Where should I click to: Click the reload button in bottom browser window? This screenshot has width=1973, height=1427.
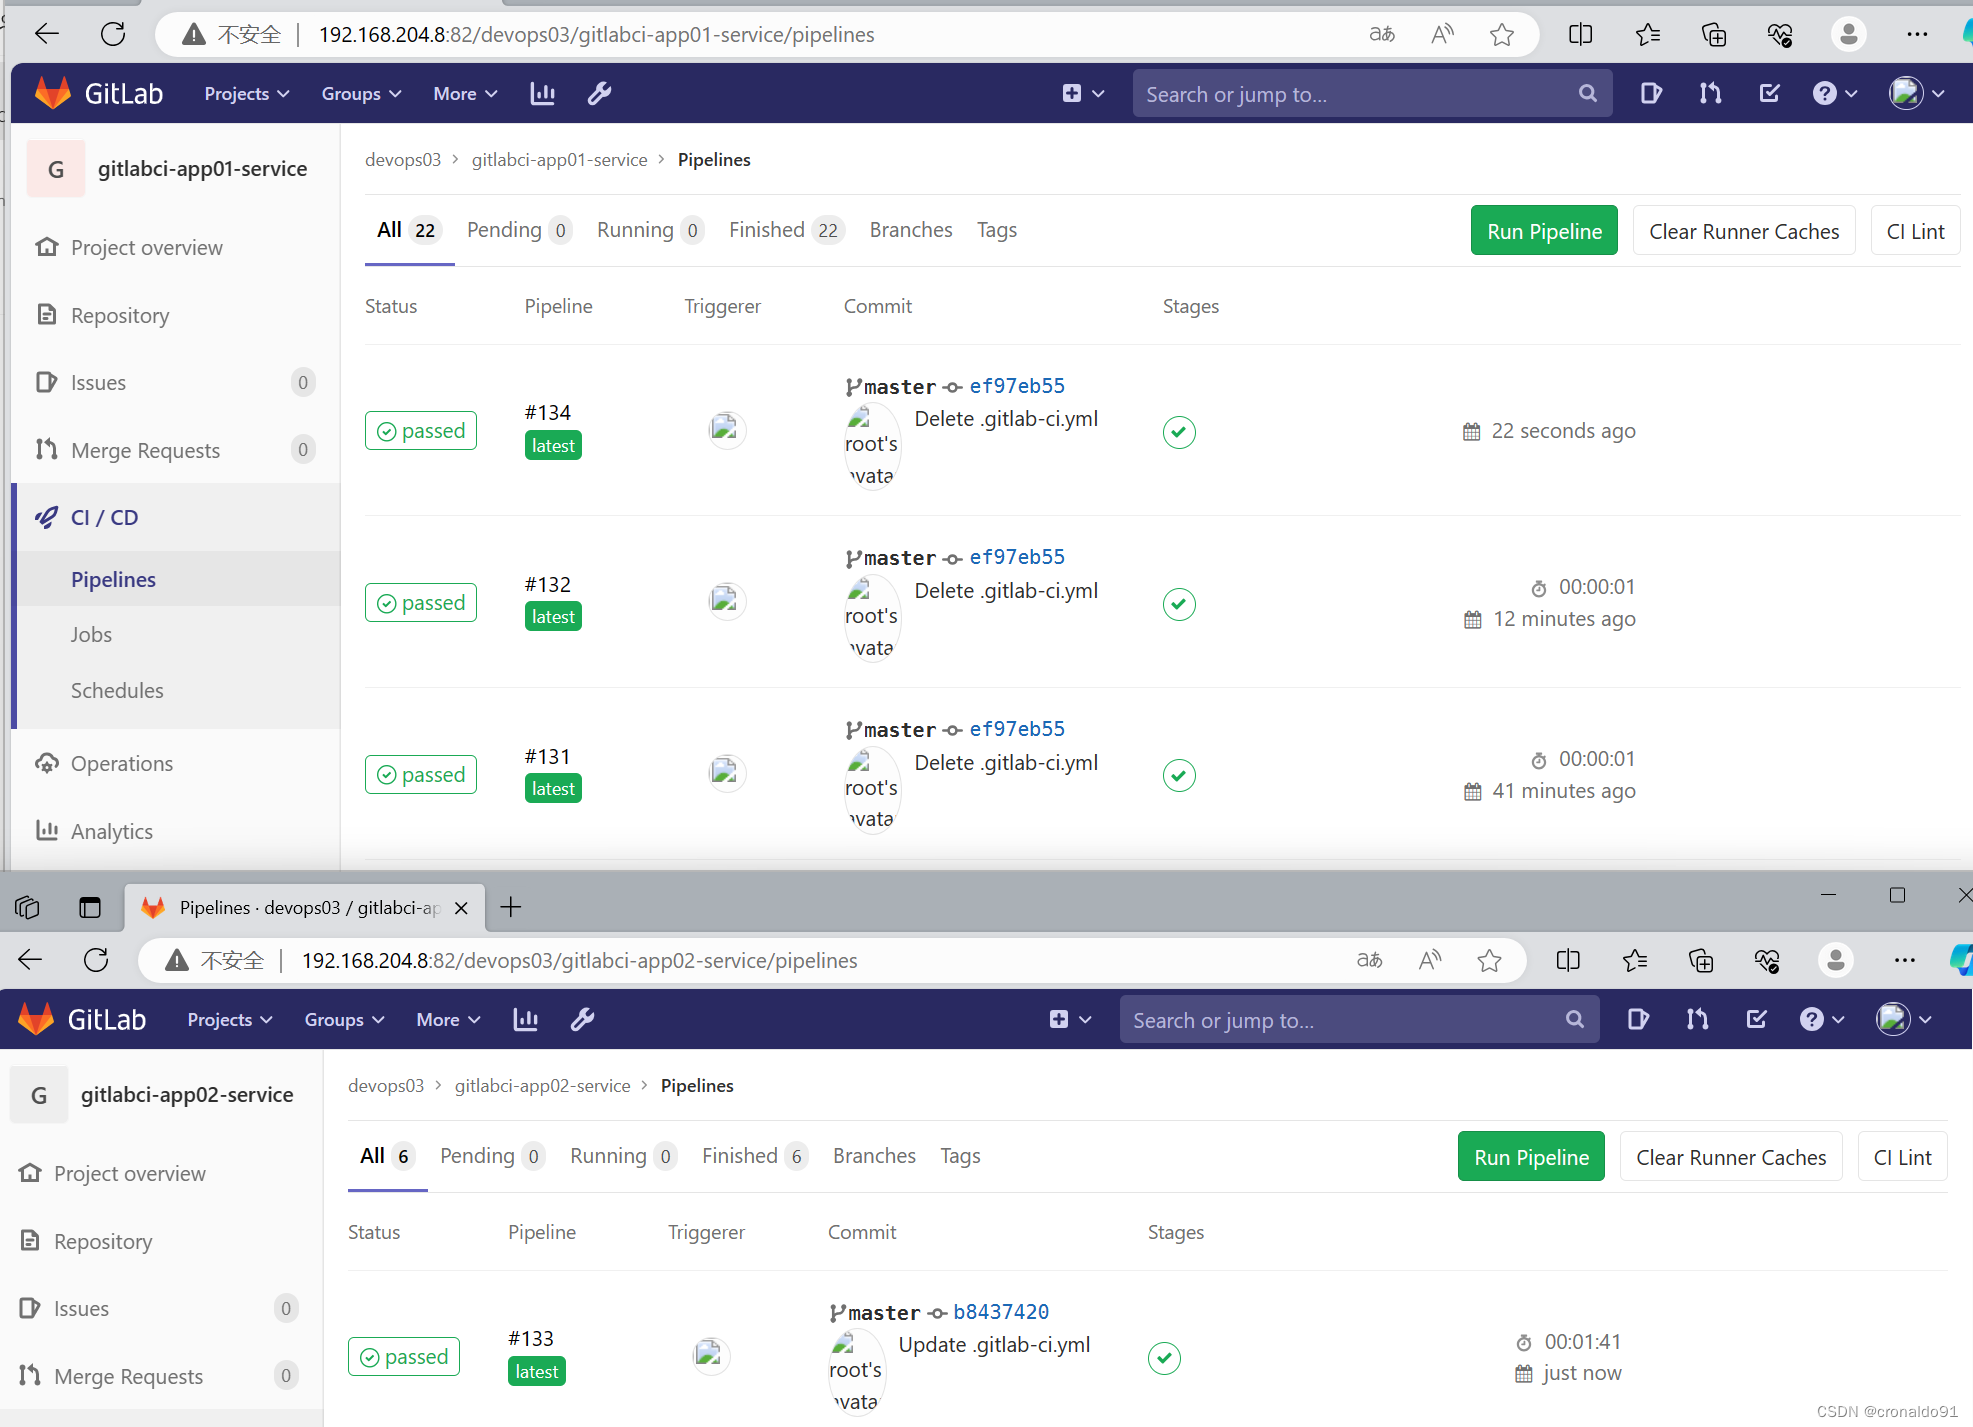tap(96, 960)
